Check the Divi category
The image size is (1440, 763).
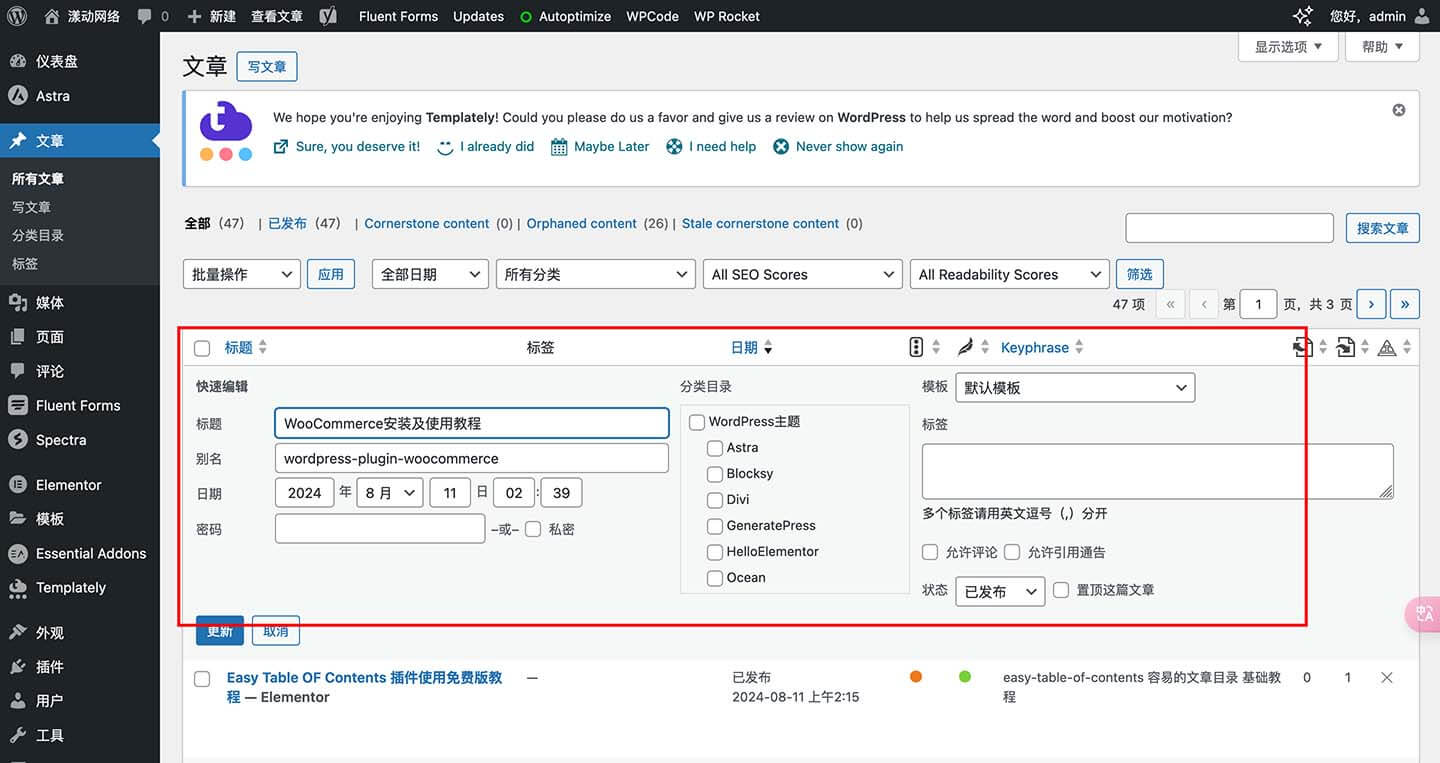715,500
